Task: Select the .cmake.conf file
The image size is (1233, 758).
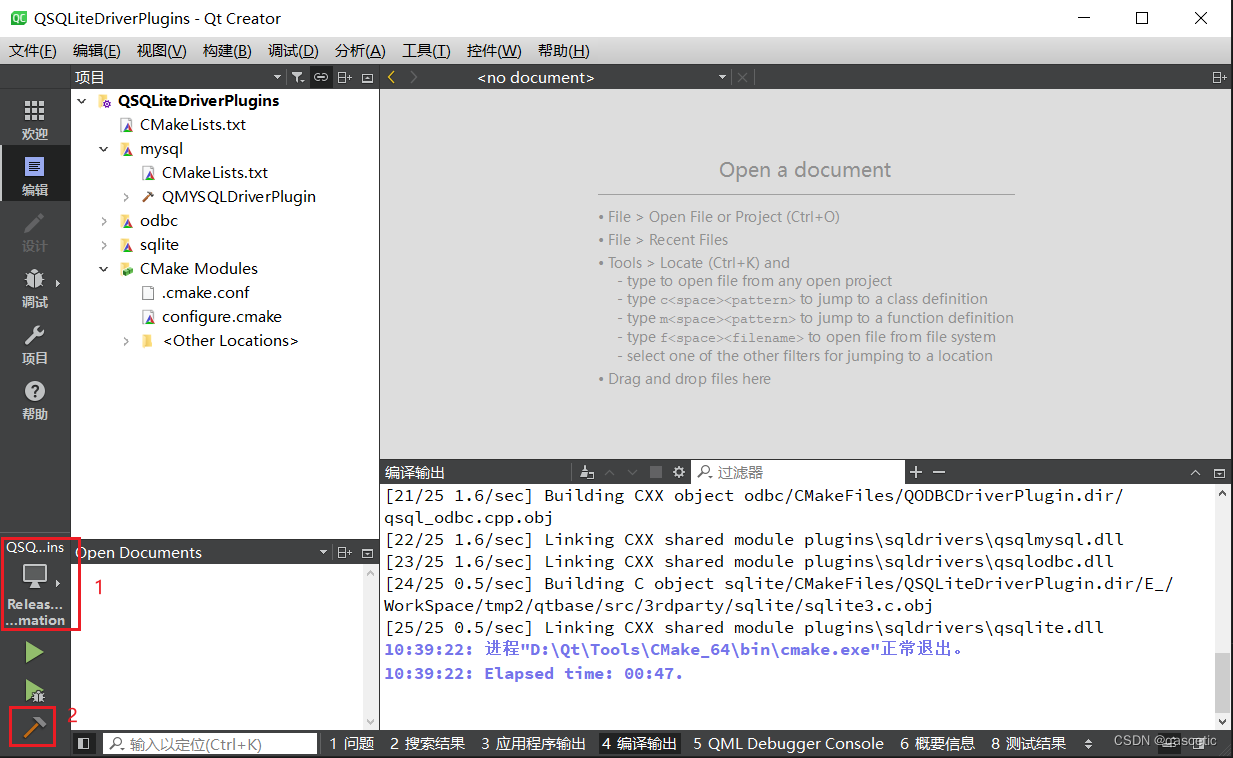Action: coord(205,293)
